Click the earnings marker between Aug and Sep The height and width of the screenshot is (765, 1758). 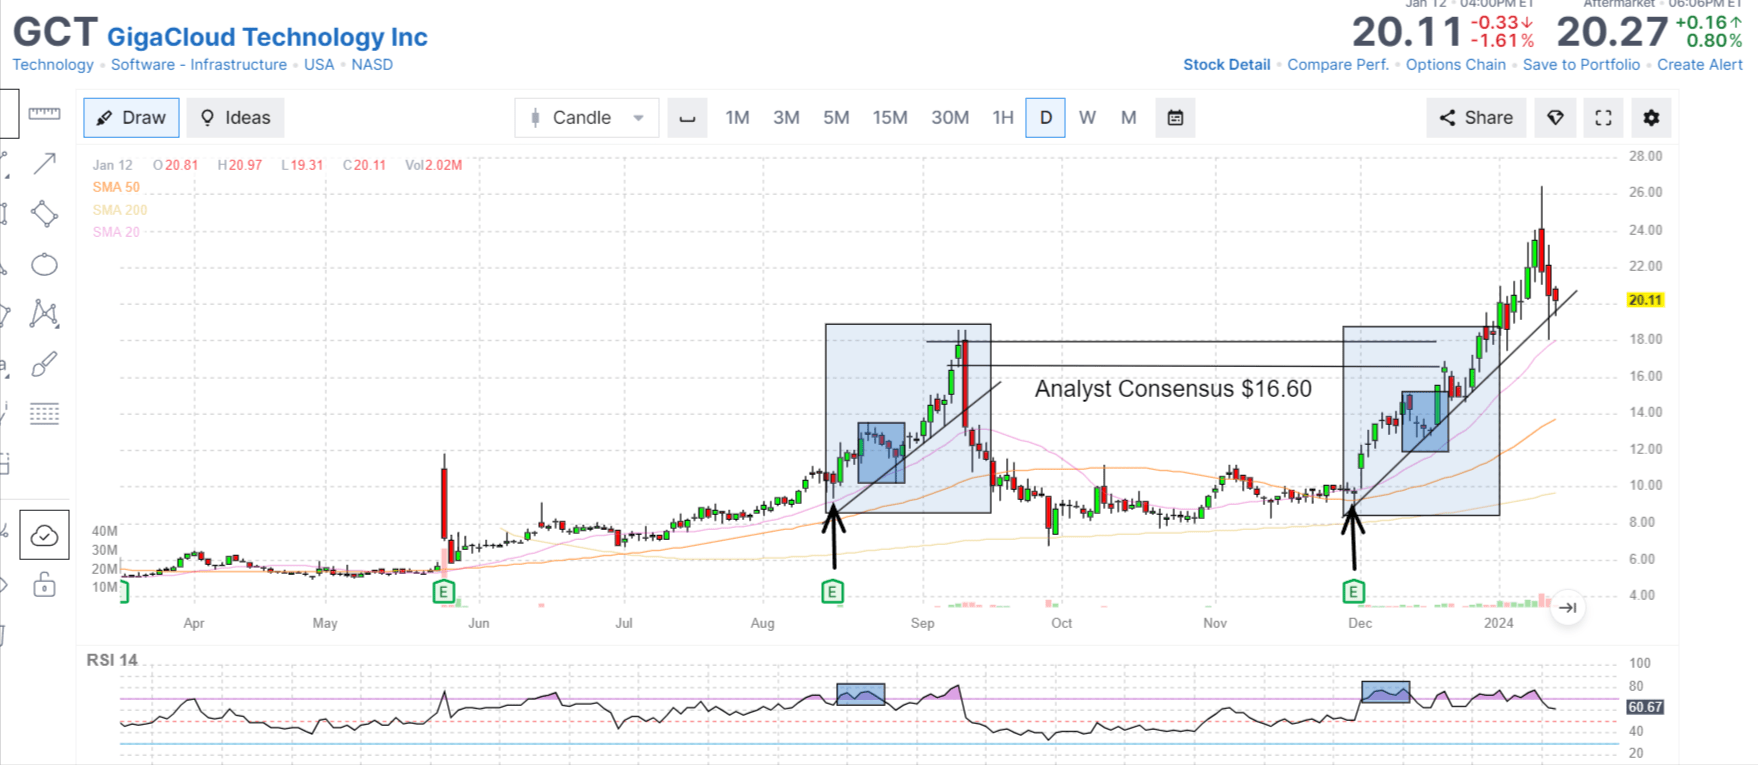point(832,592)
